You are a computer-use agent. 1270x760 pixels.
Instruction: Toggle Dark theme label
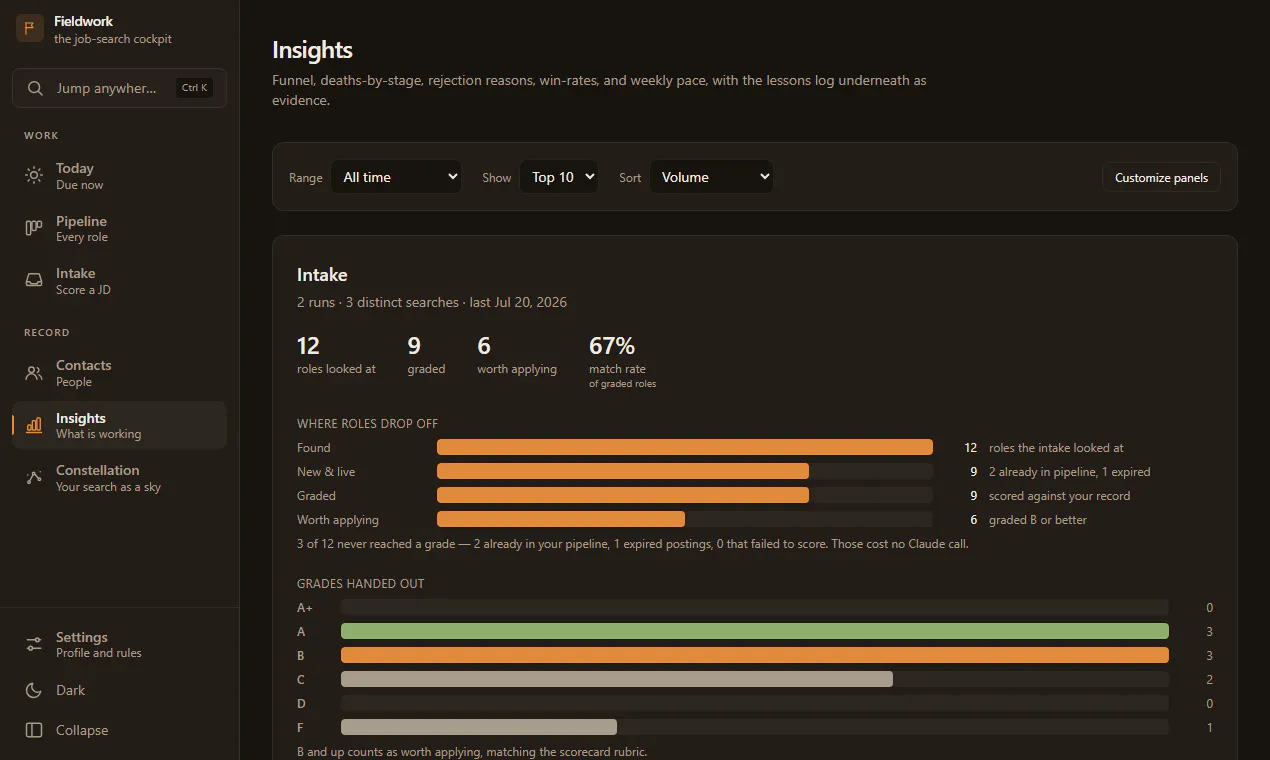click(x=71, y=690)
